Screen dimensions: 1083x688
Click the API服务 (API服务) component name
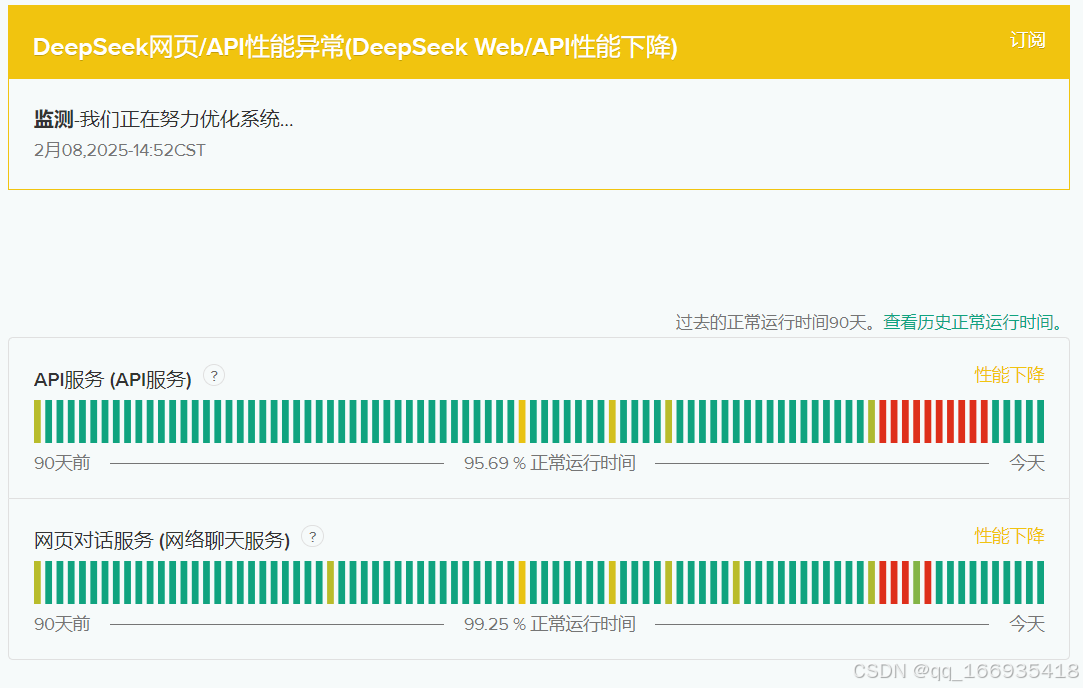pyautogui.click(x=113, y=379)
